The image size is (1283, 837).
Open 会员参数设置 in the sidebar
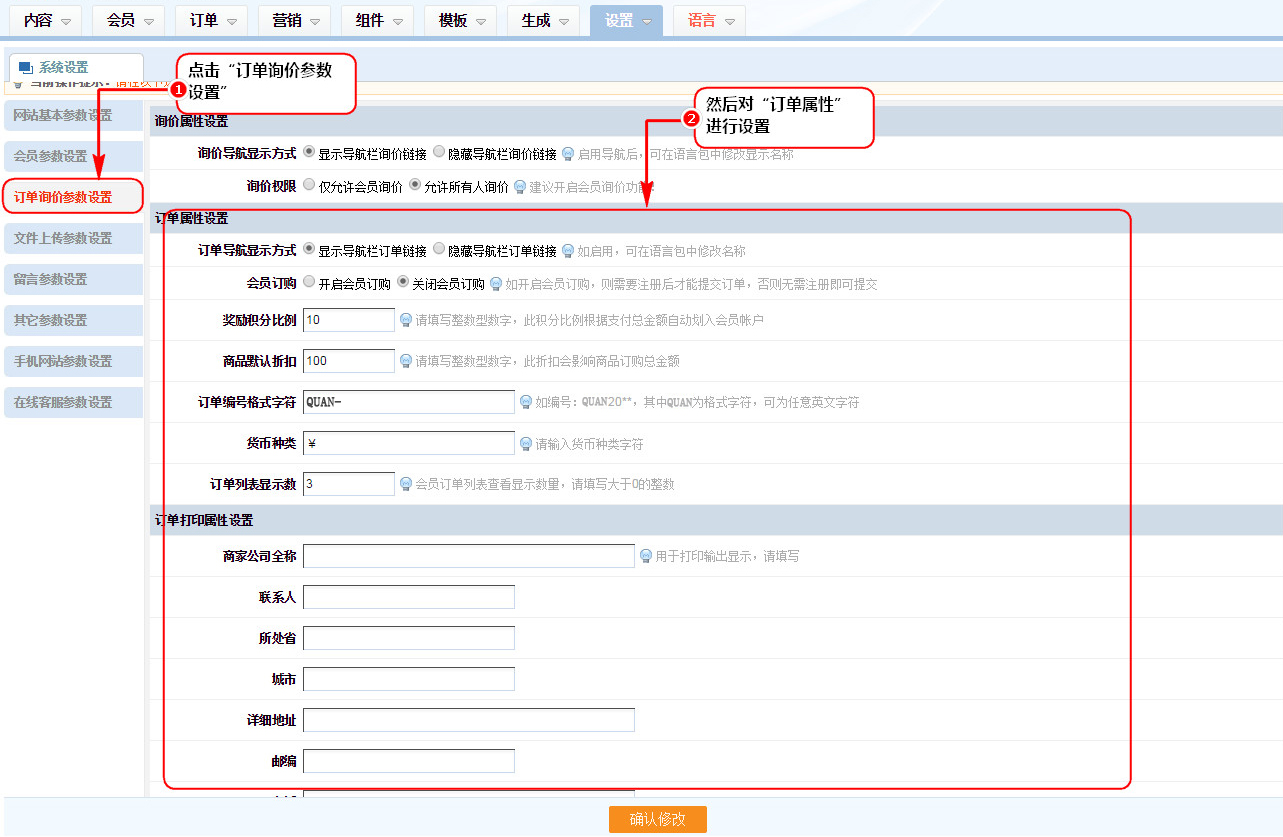73,156
